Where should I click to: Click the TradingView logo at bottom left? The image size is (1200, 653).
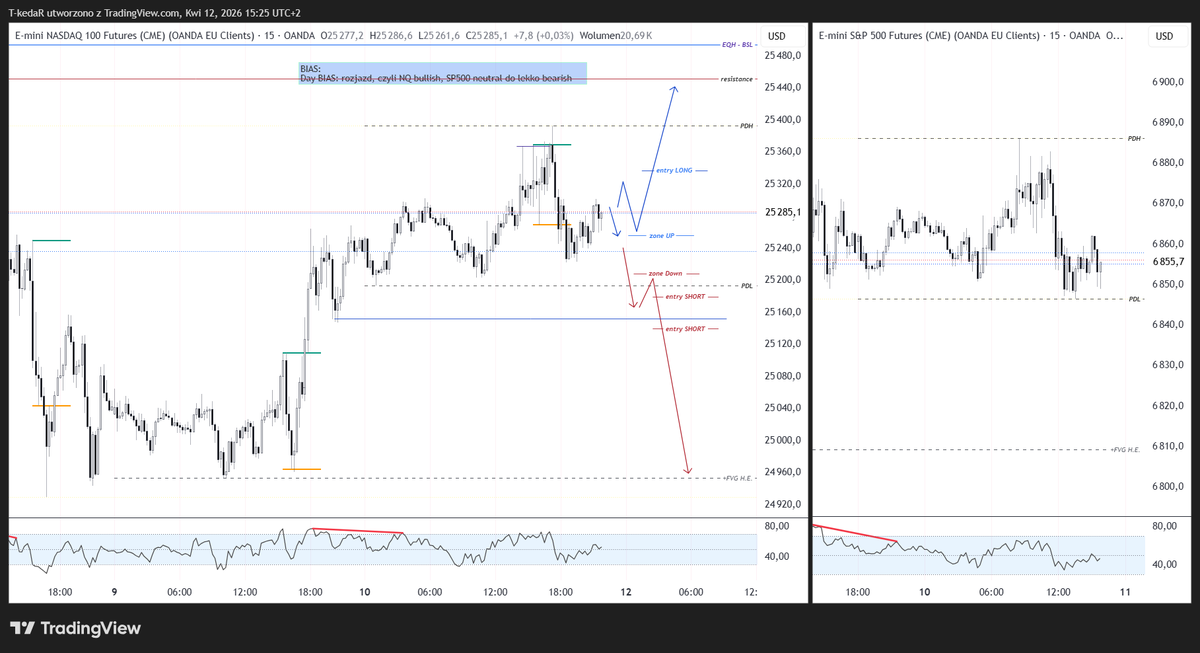(x=75, y=628)
